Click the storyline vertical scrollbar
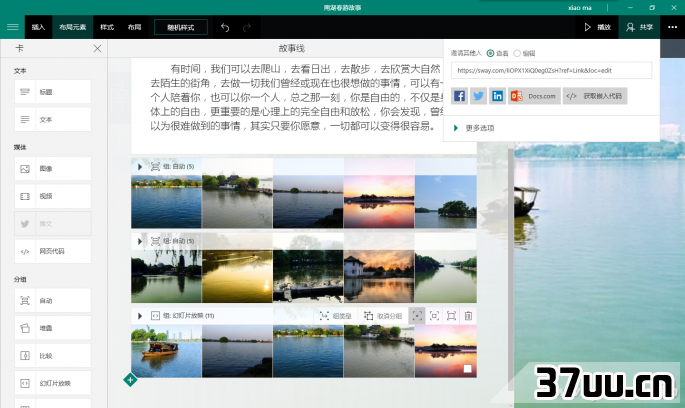Viewport: 685px width, 408px height. tap(511, 269)
